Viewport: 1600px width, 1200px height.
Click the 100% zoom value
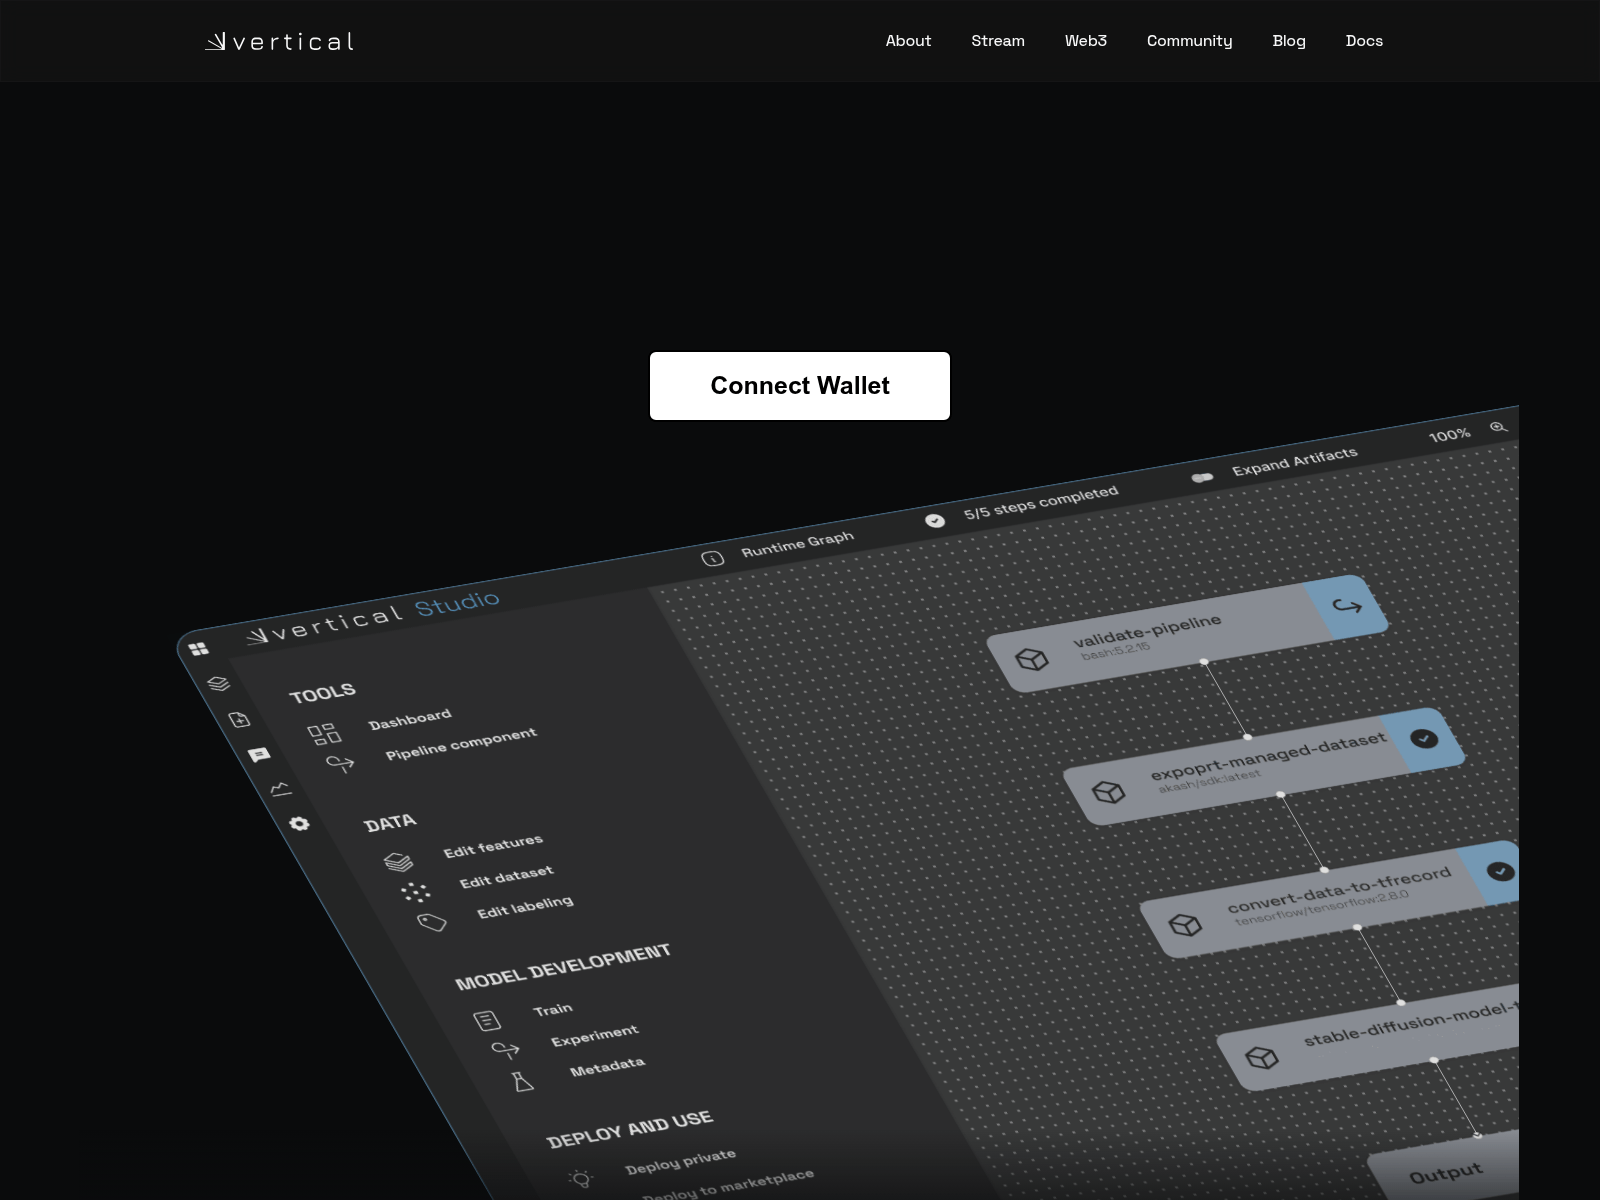(x=1449, y=435)
